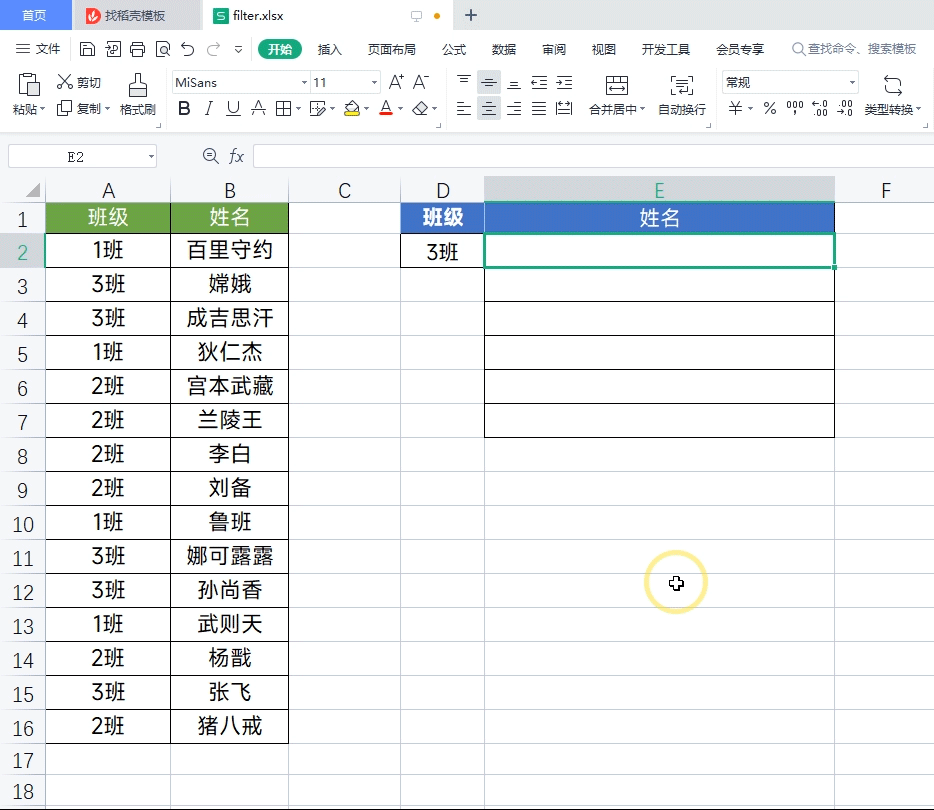Align text to top
934x810 pixels.
[463, 82]
